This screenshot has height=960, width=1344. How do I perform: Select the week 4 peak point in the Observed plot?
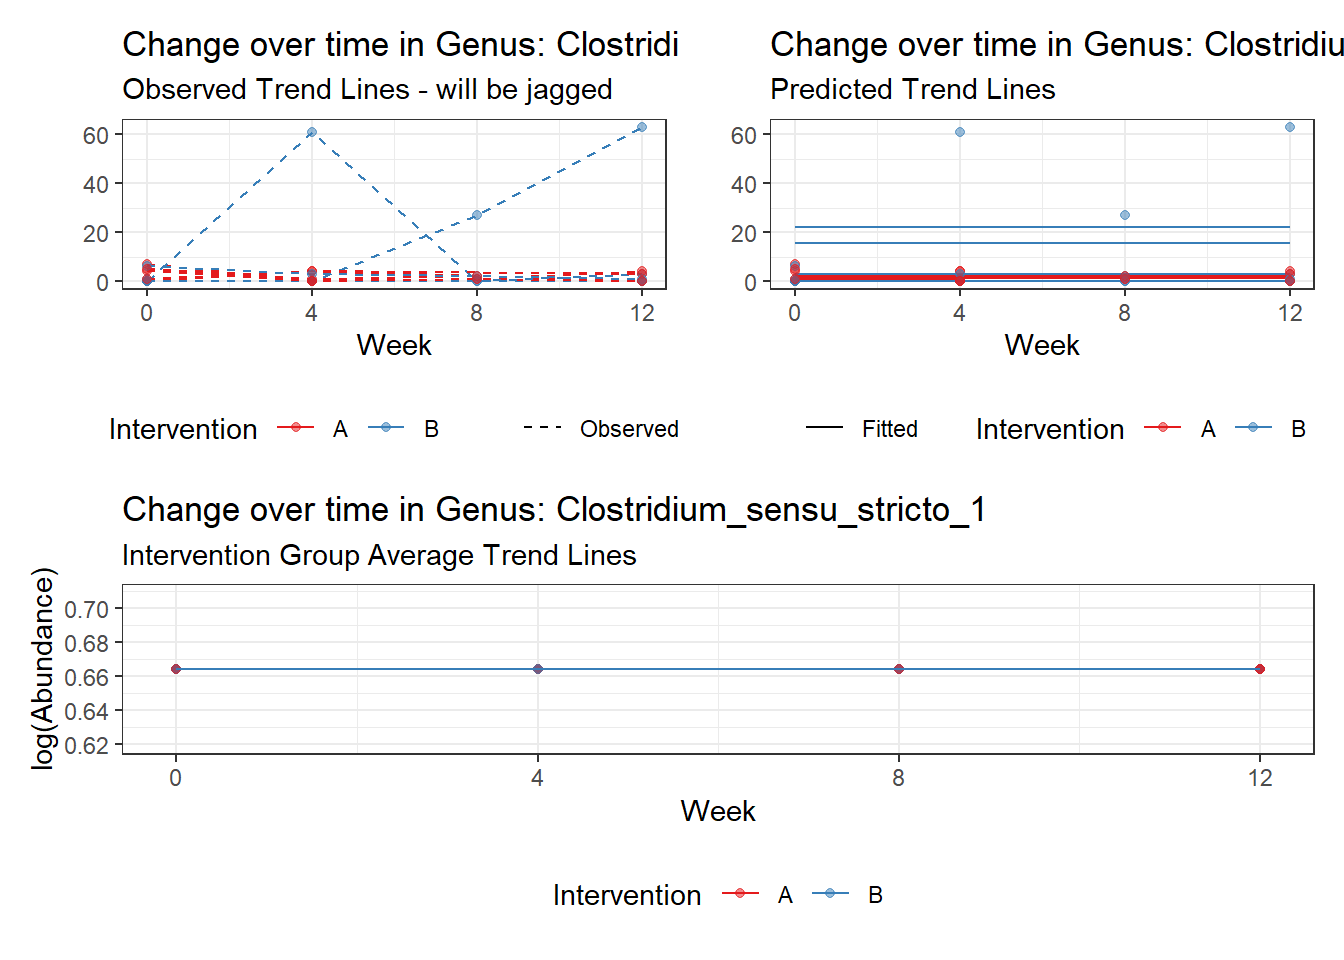(312, 132)
